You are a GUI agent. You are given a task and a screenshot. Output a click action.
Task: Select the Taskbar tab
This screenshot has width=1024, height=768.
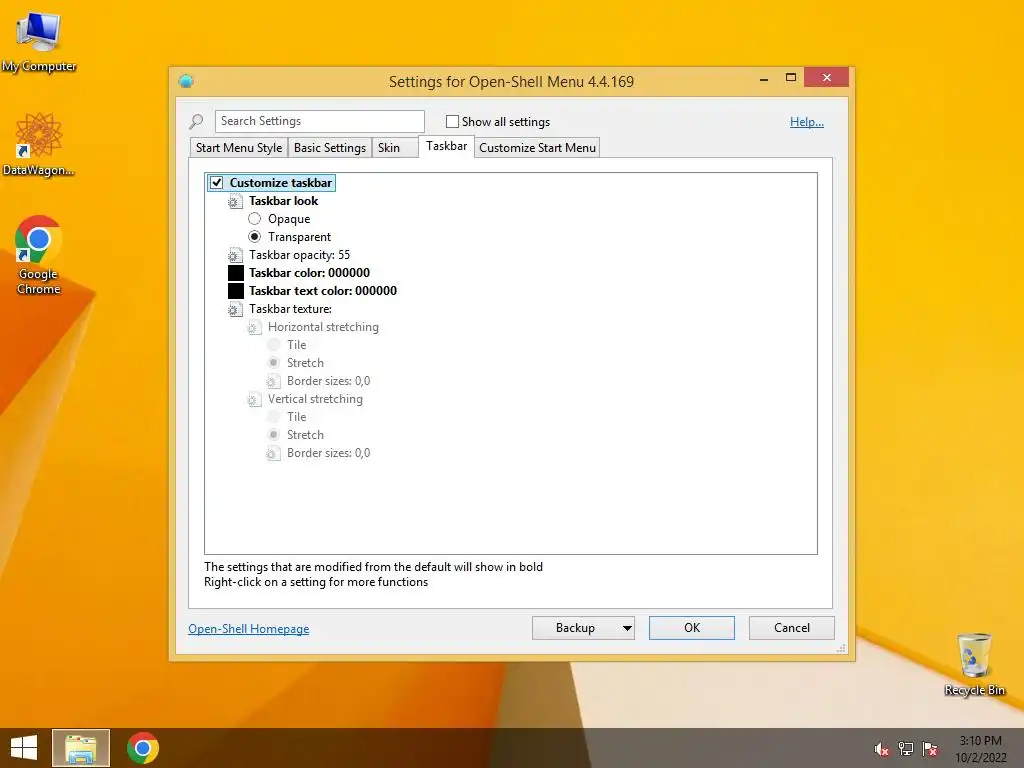447,146
